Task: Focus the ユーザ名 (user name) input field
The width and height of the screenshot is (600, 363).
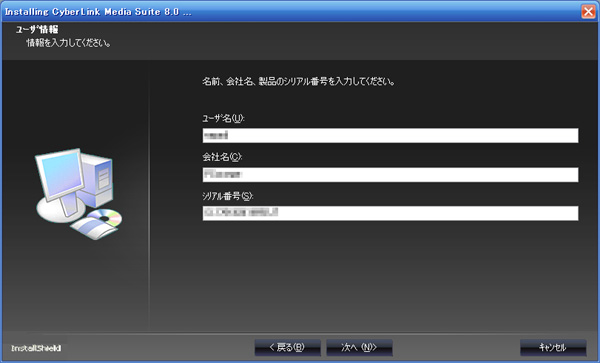Action: pyautogui.click(x=390, y=135)
